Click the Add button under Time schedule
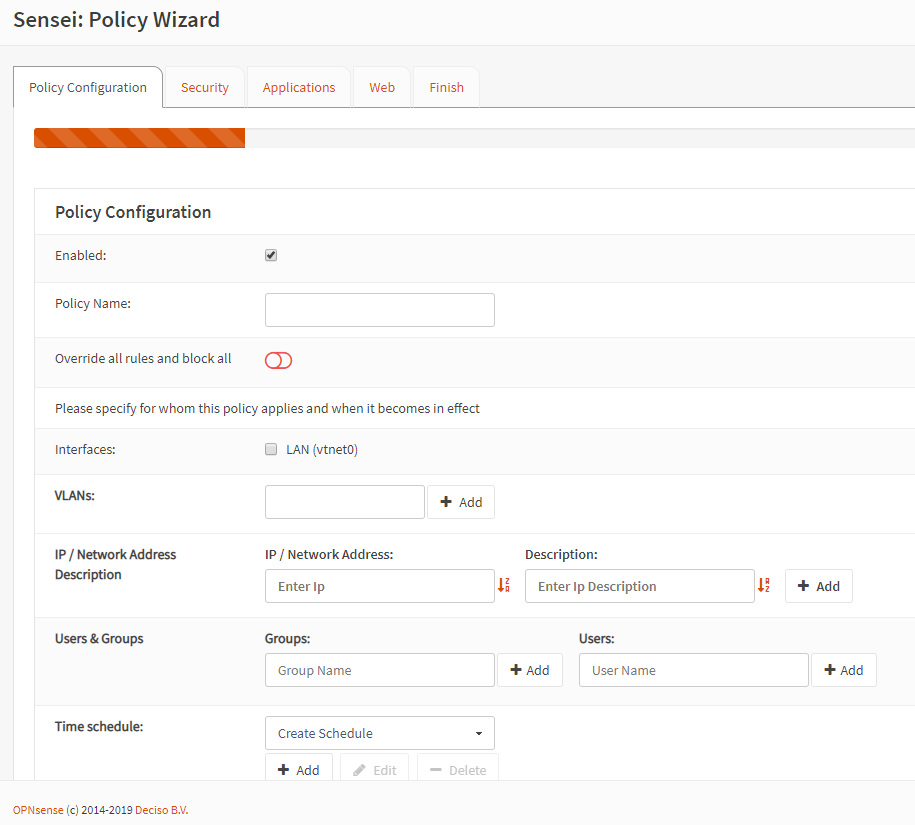The height and width of the screenshot is (825, 915). coord(299,769)
